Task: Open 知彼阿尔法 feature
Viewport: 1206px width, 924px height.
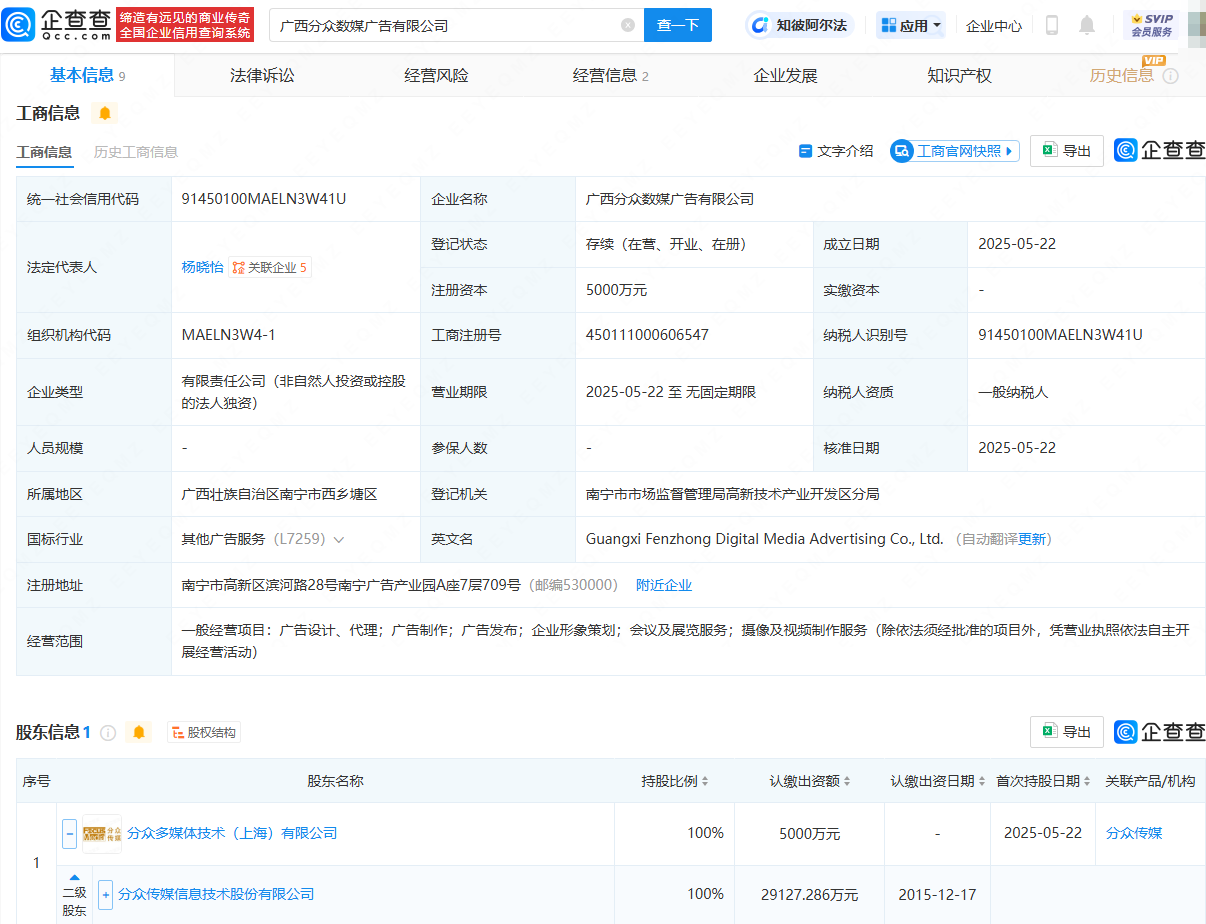Action: point(801,25)
